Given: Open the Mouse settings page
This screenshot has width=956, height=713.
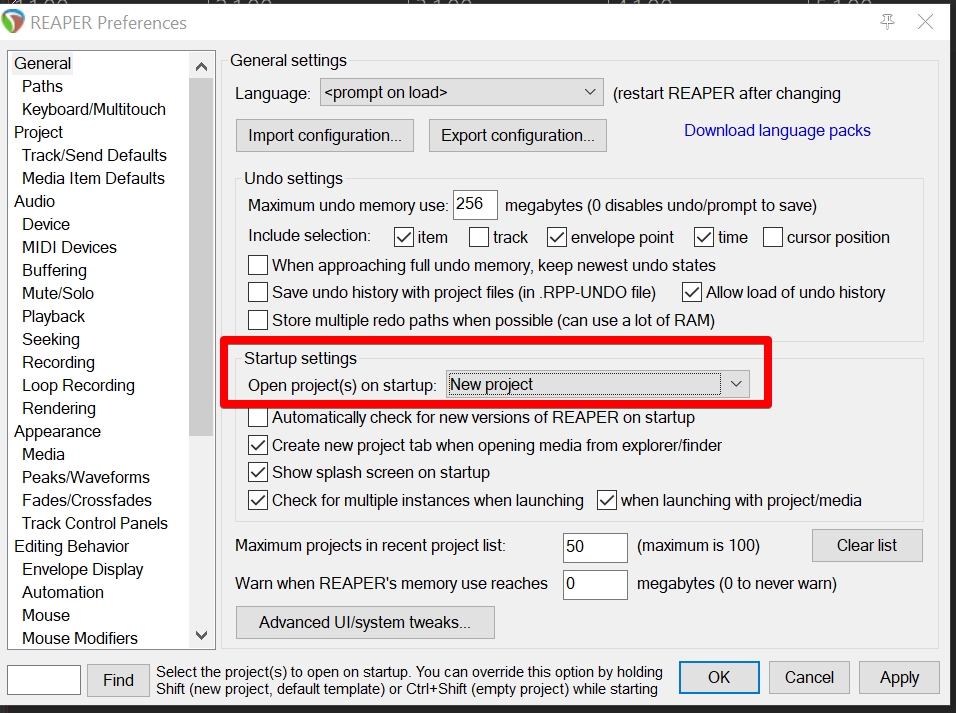Looking at the screenshot, I should click(46, 615).
